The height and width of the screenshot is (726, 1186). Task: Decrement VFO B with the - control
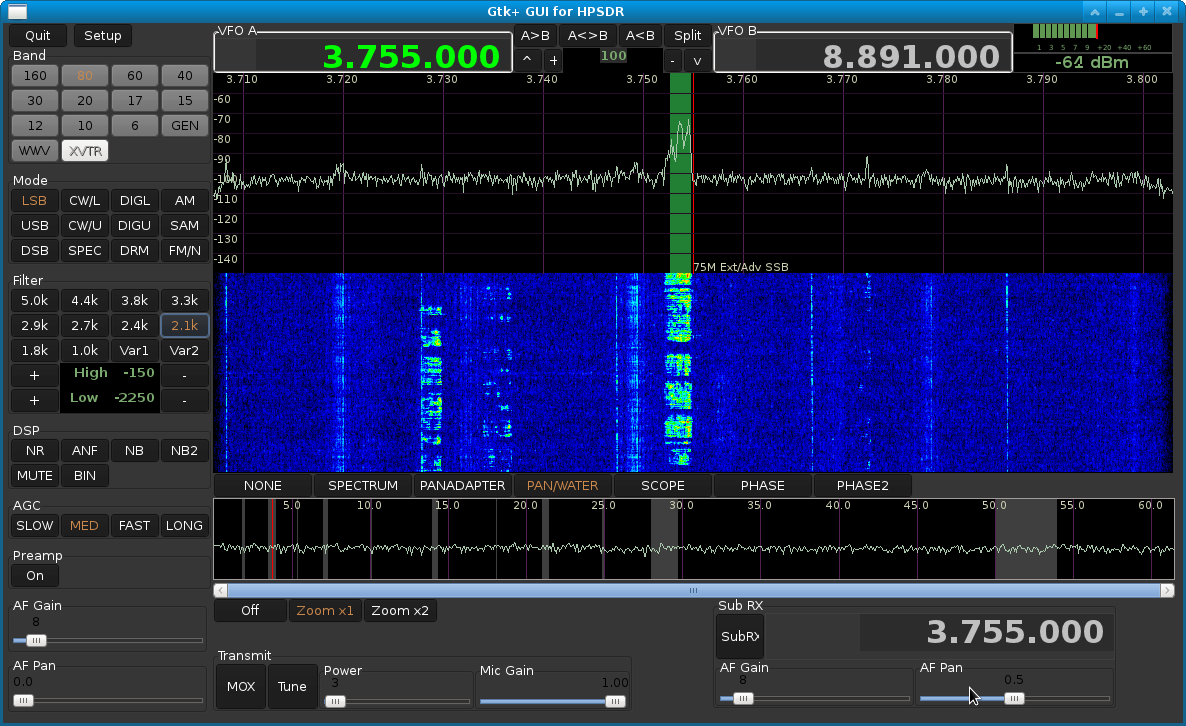point(672,60)
